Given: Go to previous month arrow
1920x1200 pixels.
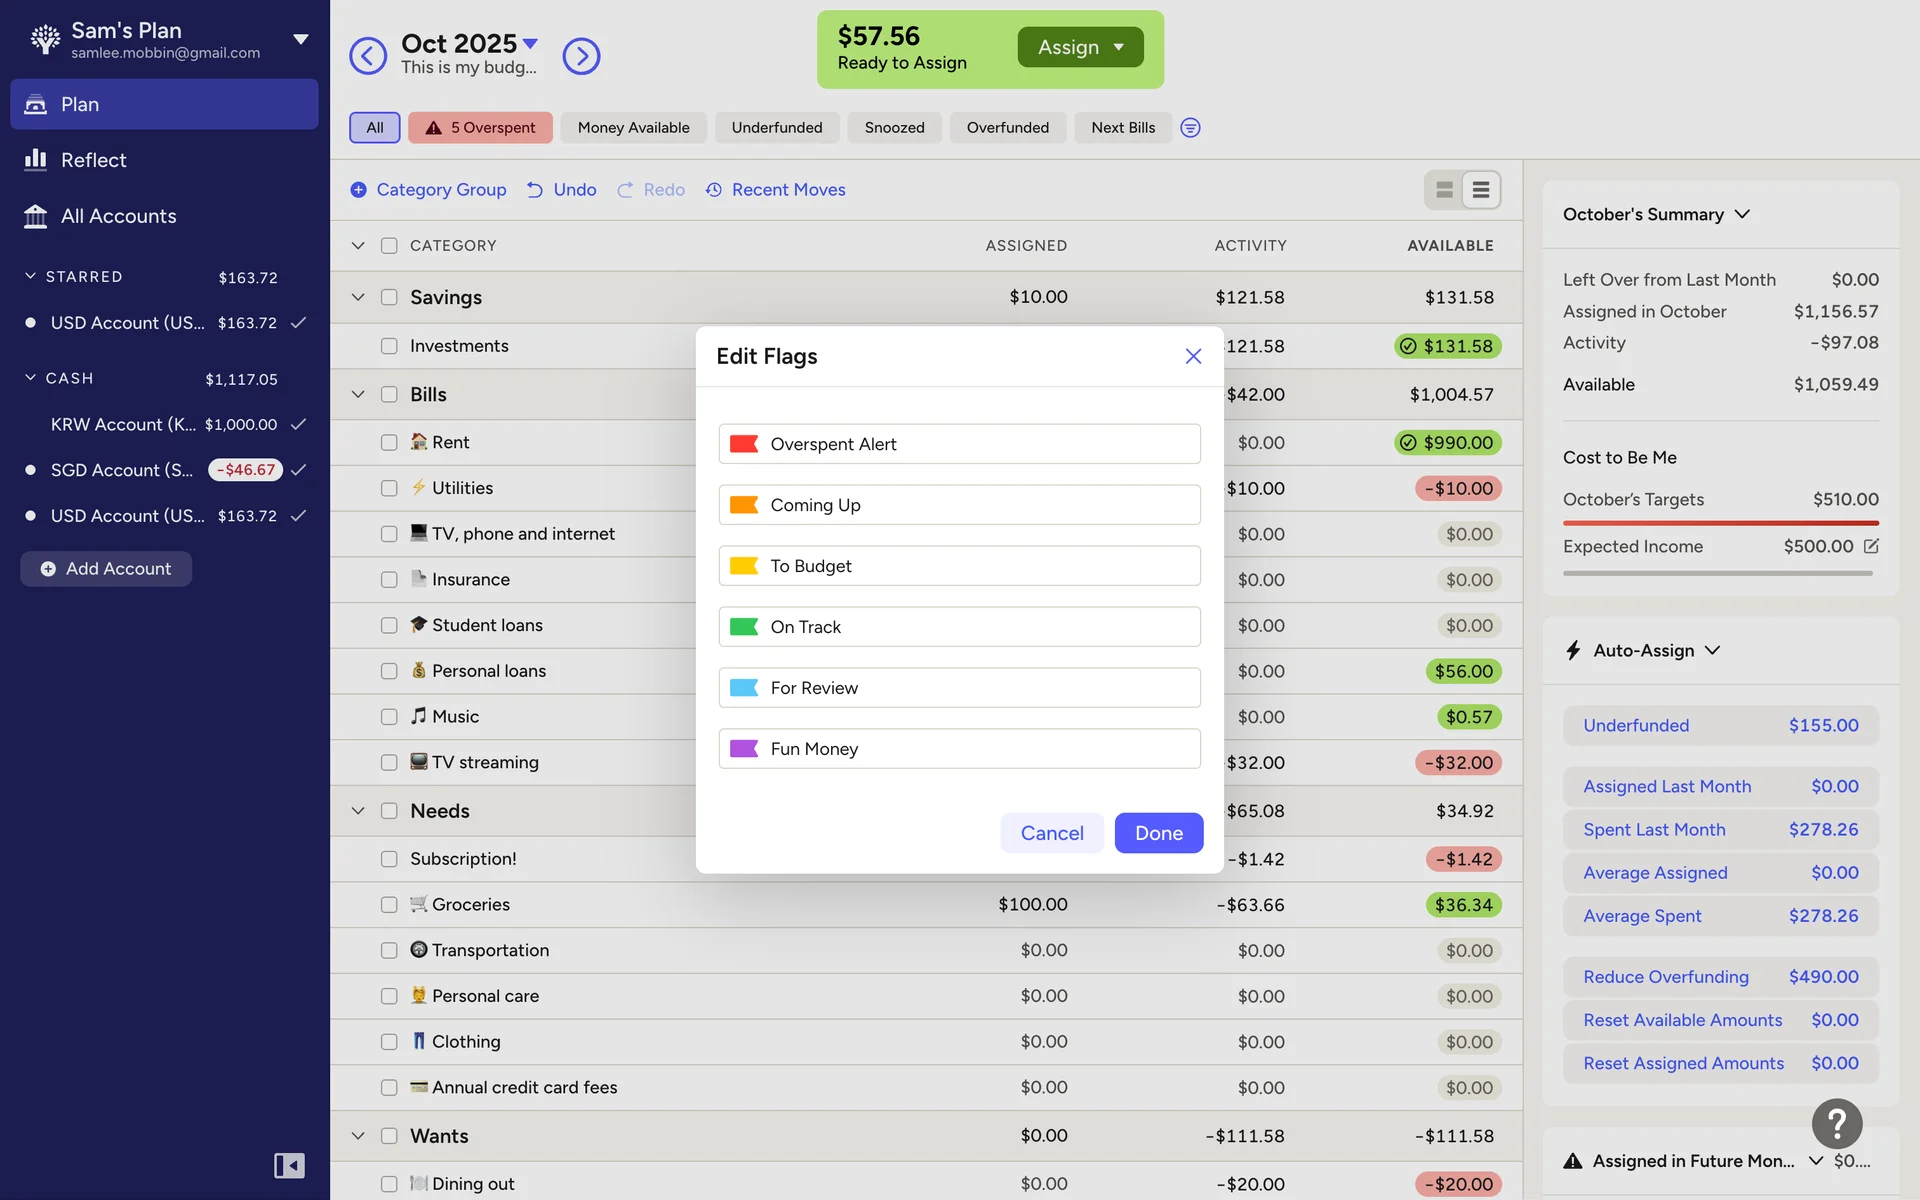Looking at the screenshot, I should click(367, 56).
